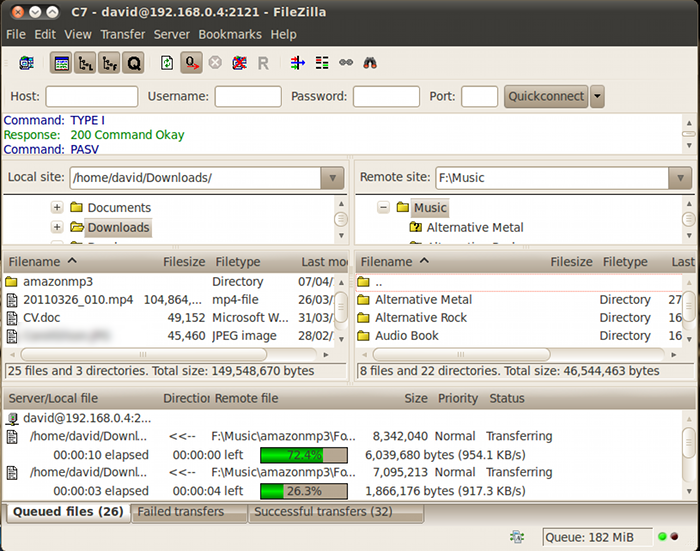Select Alternative Rock remote directory row
700x551 pixels.
point(519,317)
